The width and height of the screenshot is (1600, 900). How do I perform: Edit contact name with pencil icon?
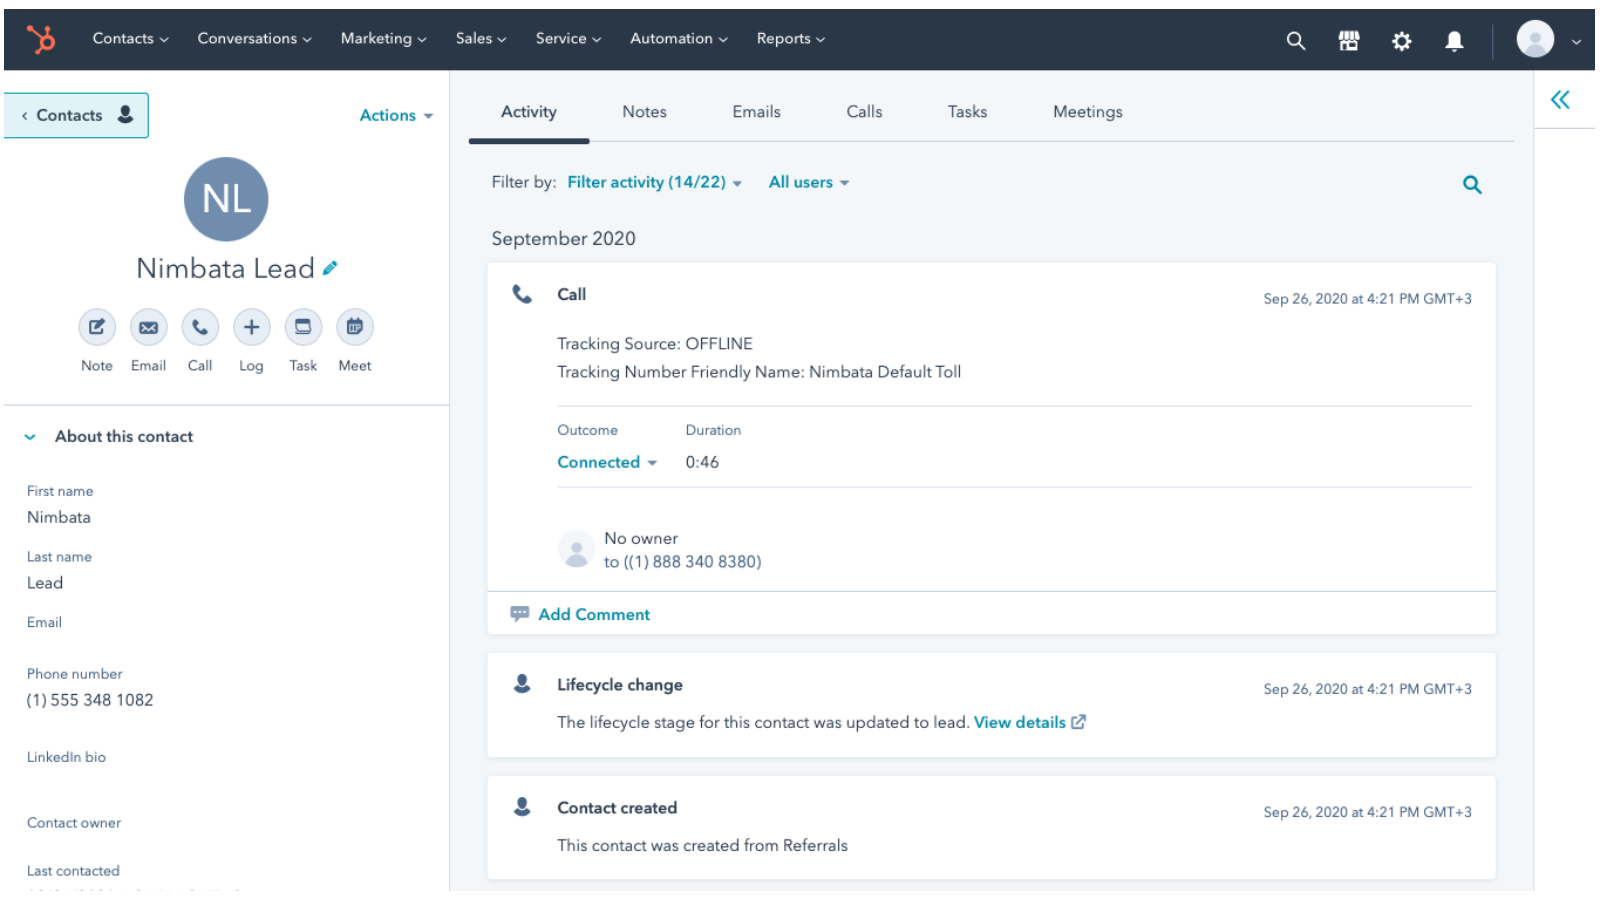[x=330, y=268]
